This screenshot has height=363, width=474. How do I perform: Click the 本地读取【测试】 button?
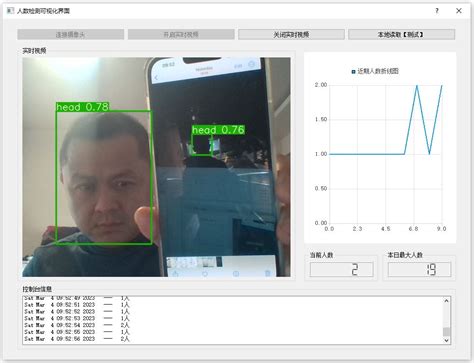pos(401,34)
